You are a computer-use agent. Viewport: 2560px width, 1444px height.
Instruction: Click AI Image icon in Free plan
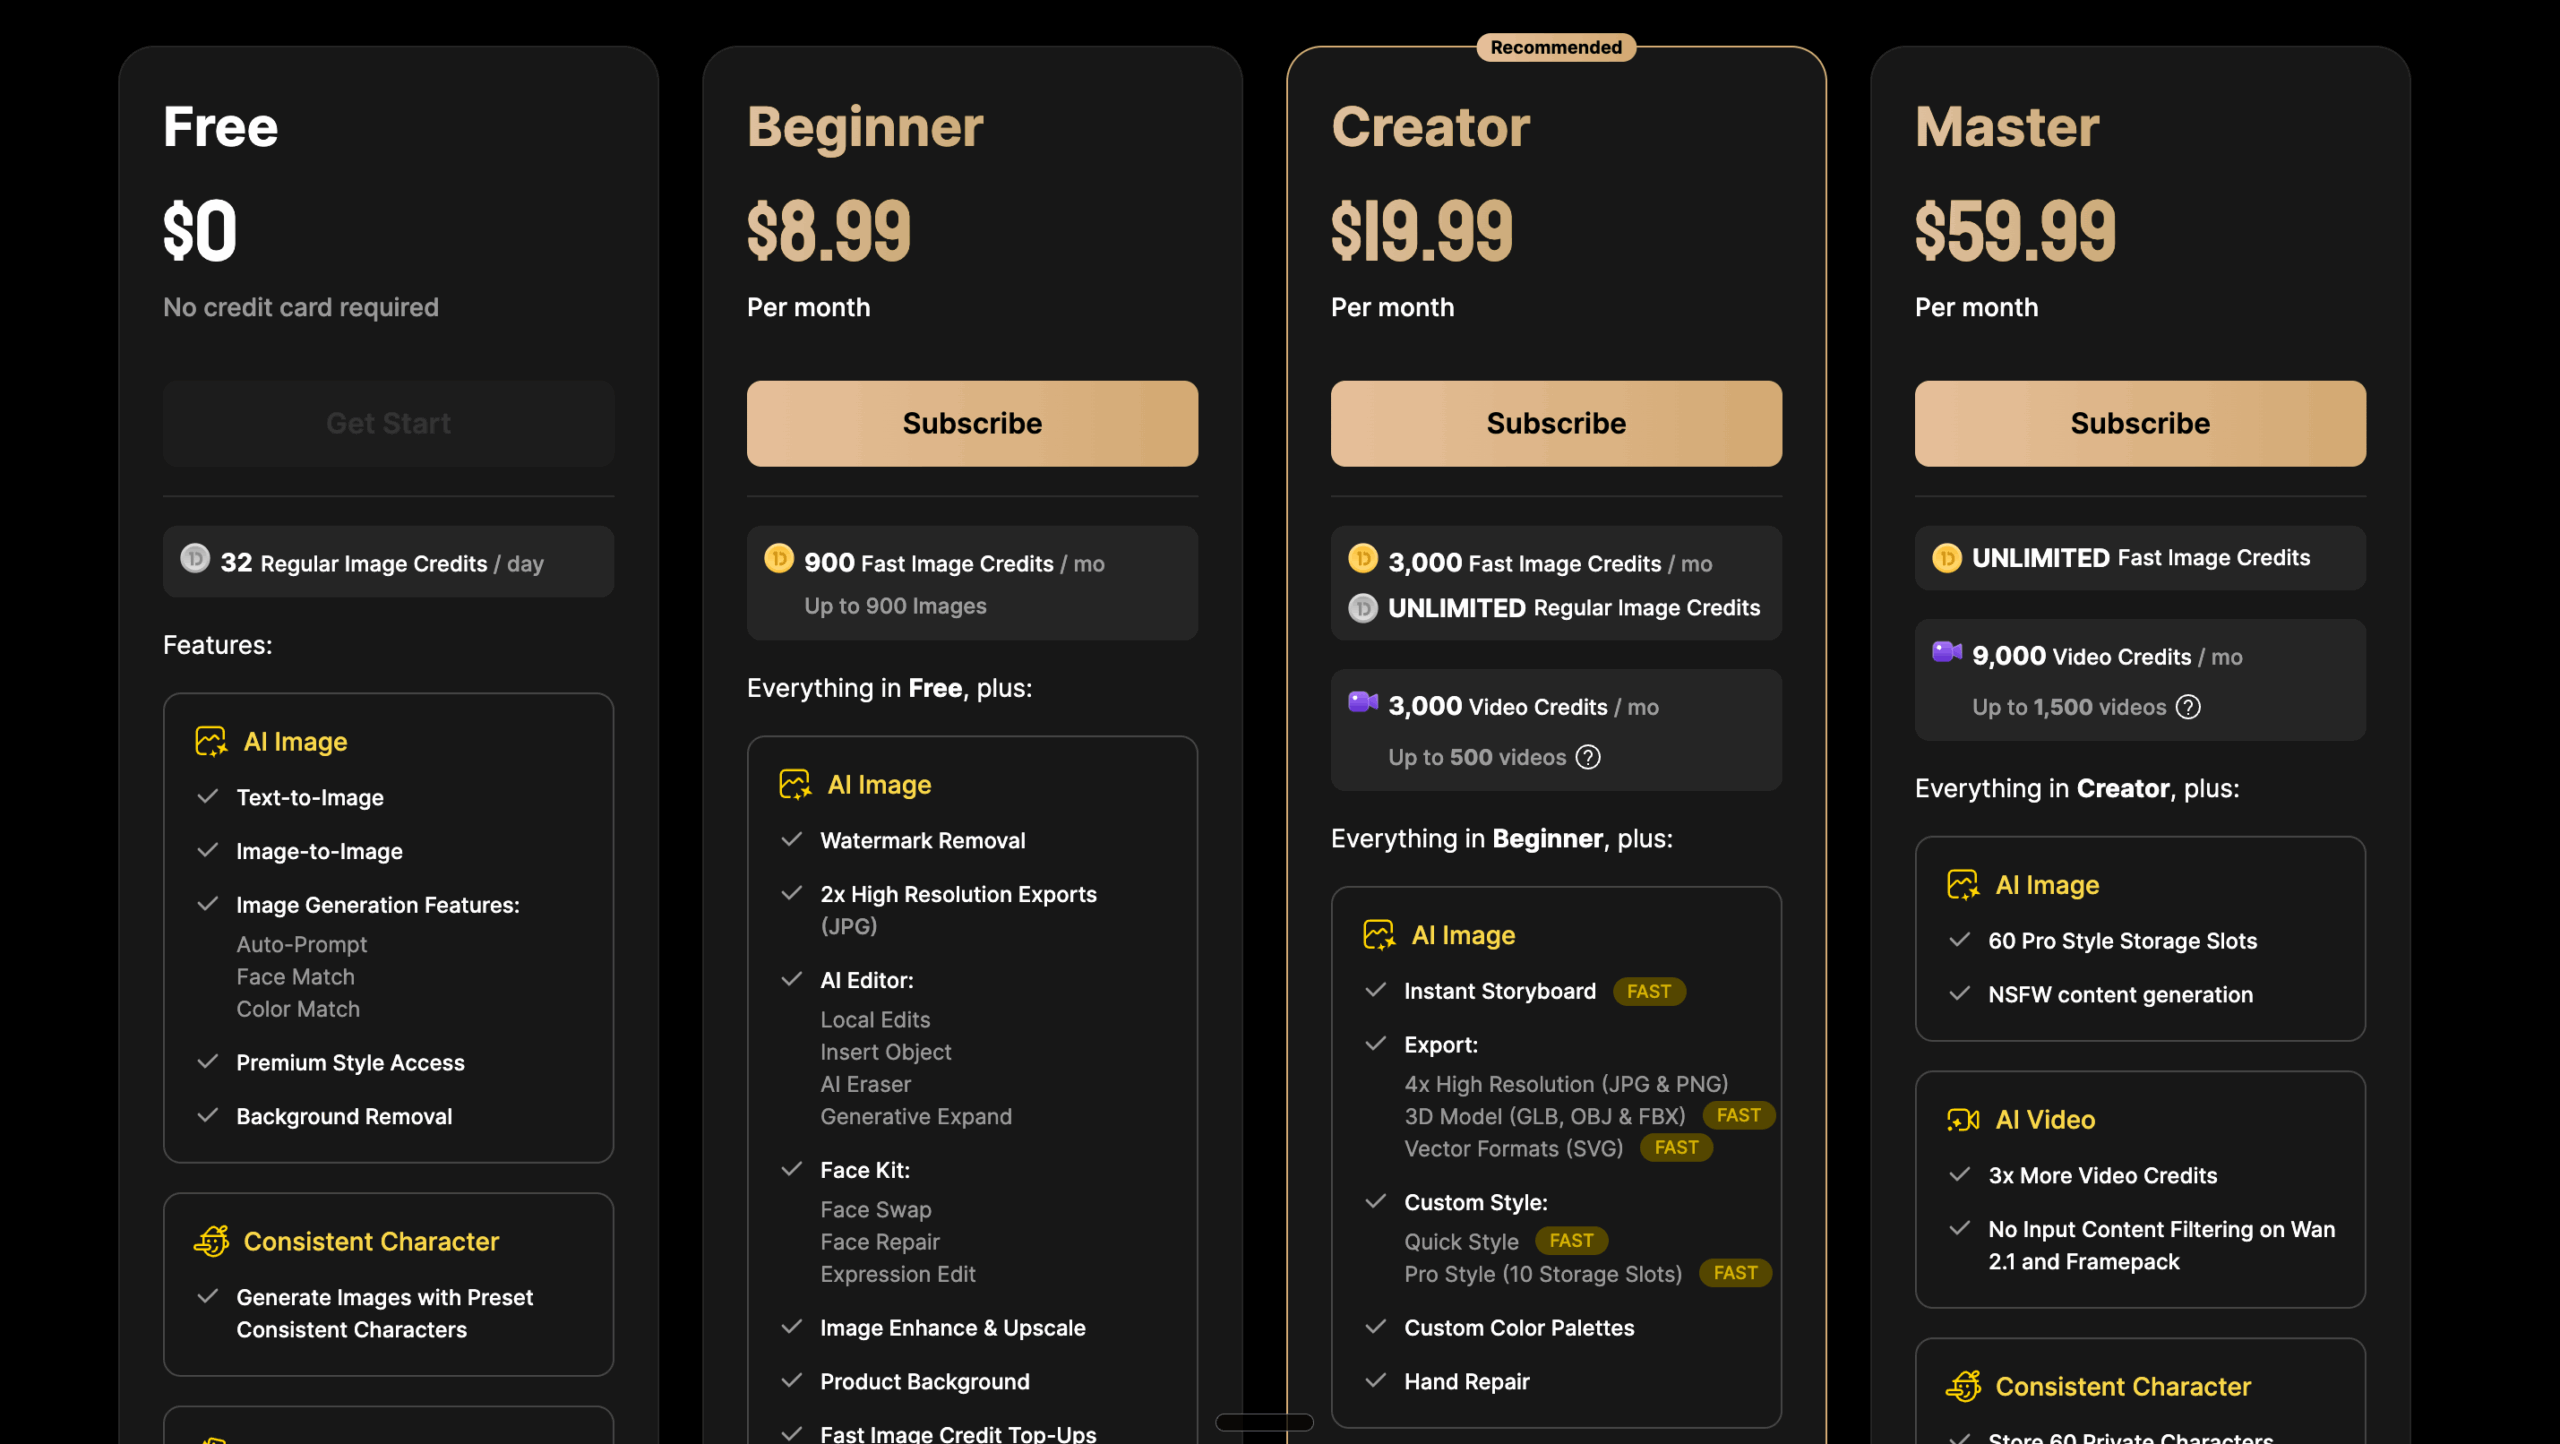pyautogui.click(x=210, y=741)
